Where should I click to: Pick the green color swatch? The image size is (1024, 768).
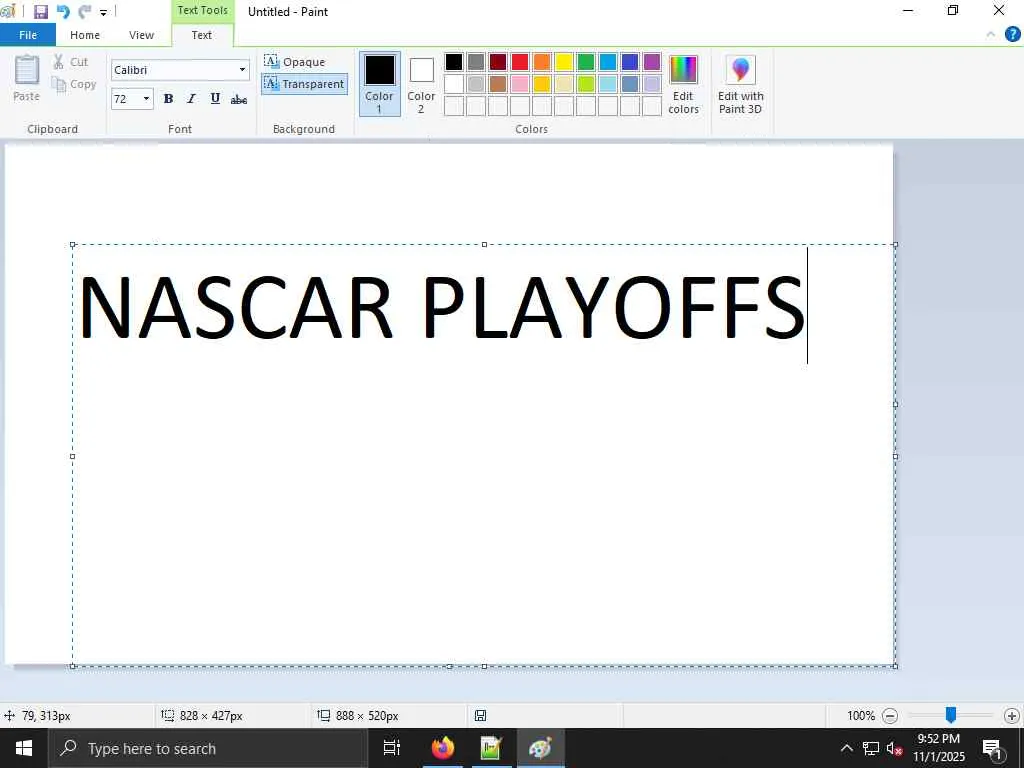click(x=586, y=62)
